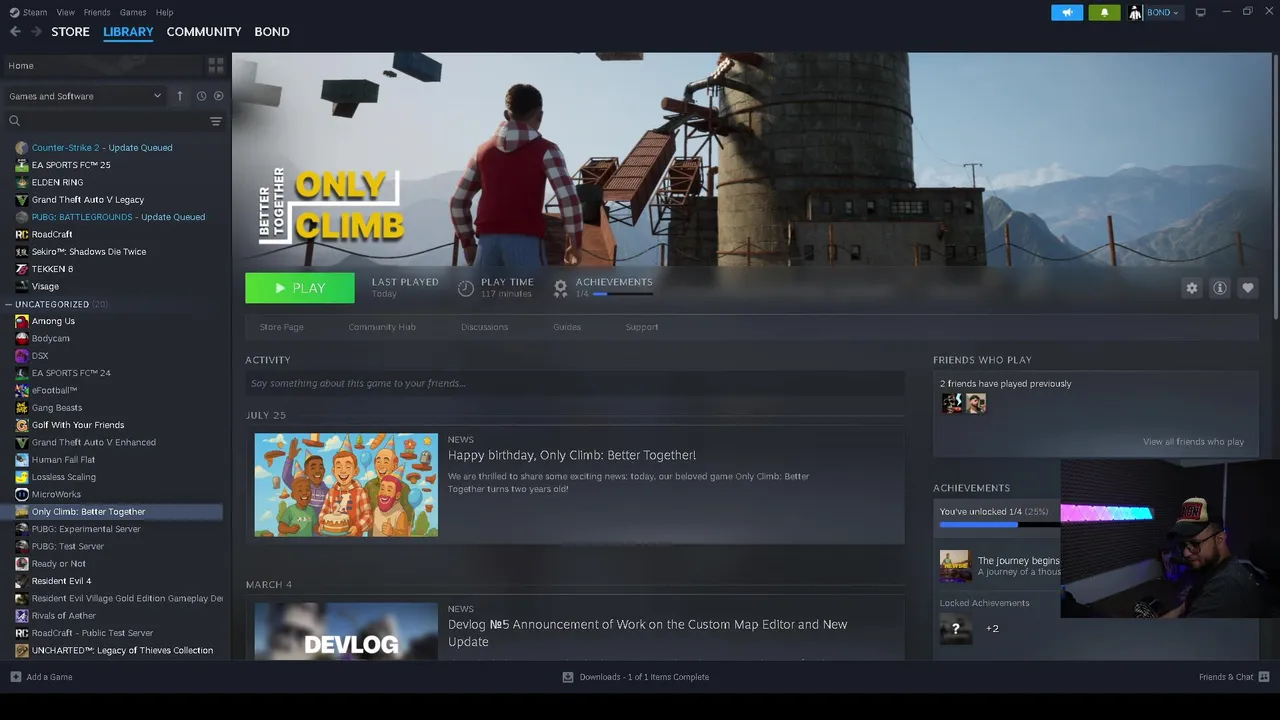This screenshot has height=720, width=1280.
Task: Click the achievements trophy icon
Action: [560, 288]
